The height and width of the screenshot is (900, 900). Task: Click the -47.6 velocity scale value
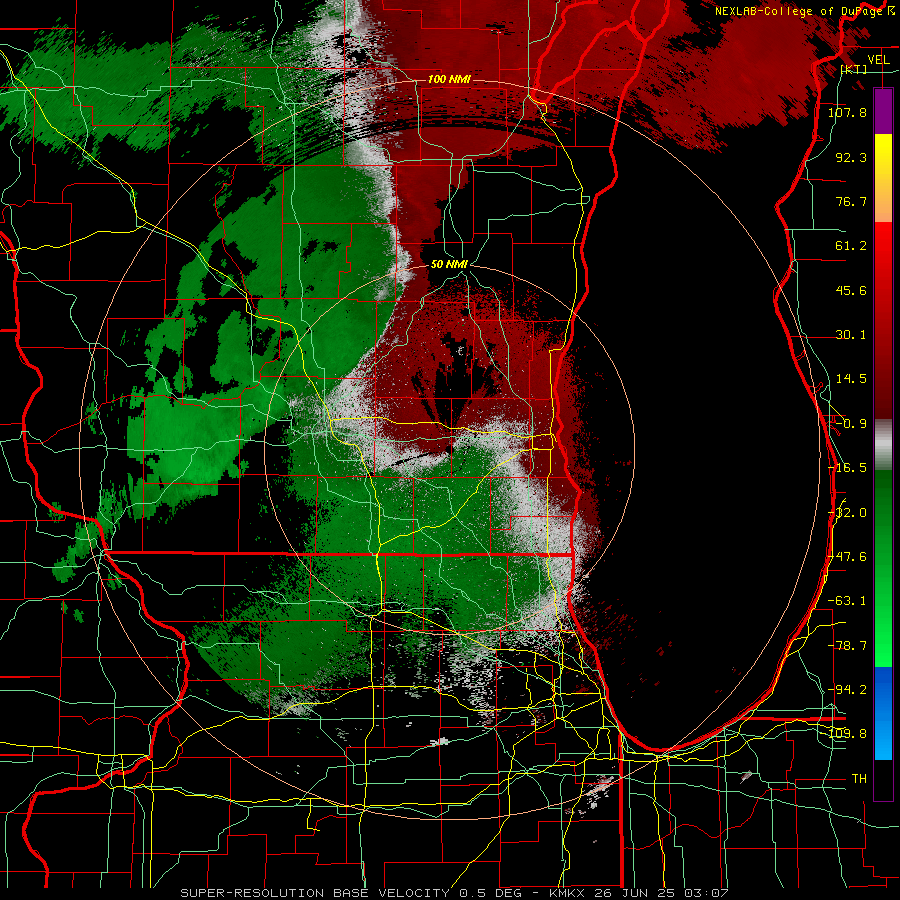tap(847, 557)
